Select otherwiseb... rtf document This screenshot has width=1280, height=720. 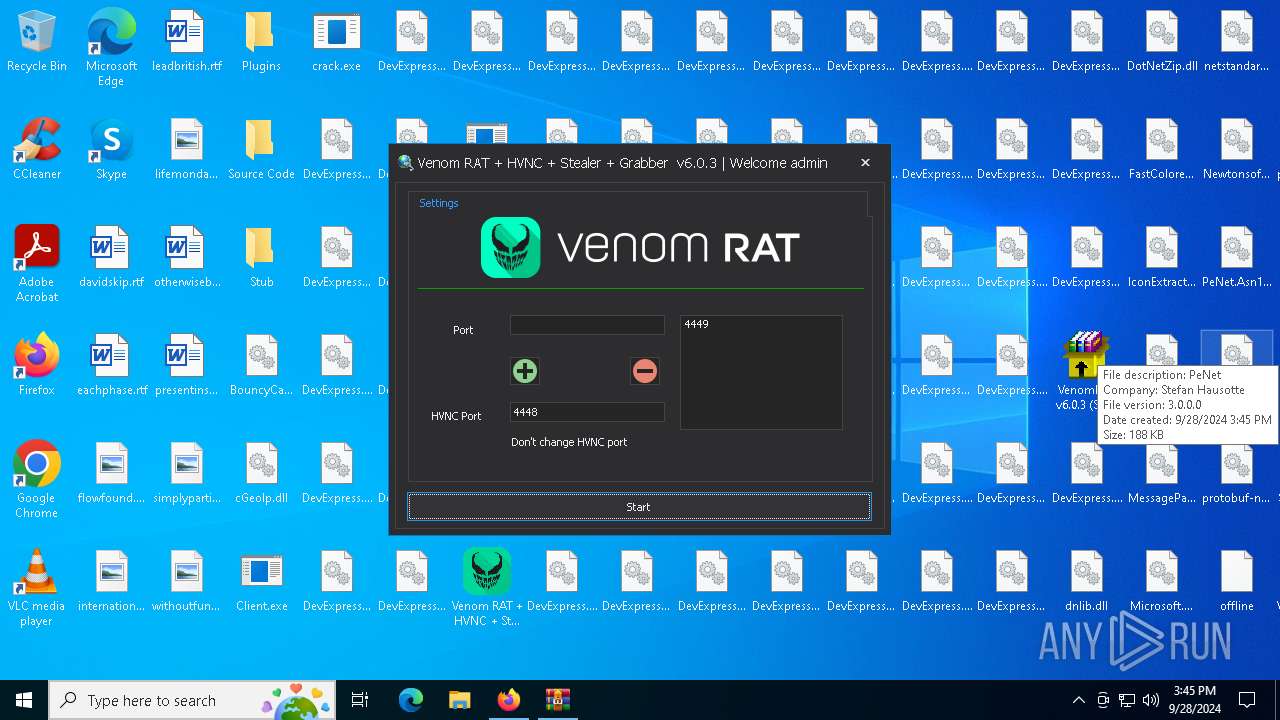187,258
